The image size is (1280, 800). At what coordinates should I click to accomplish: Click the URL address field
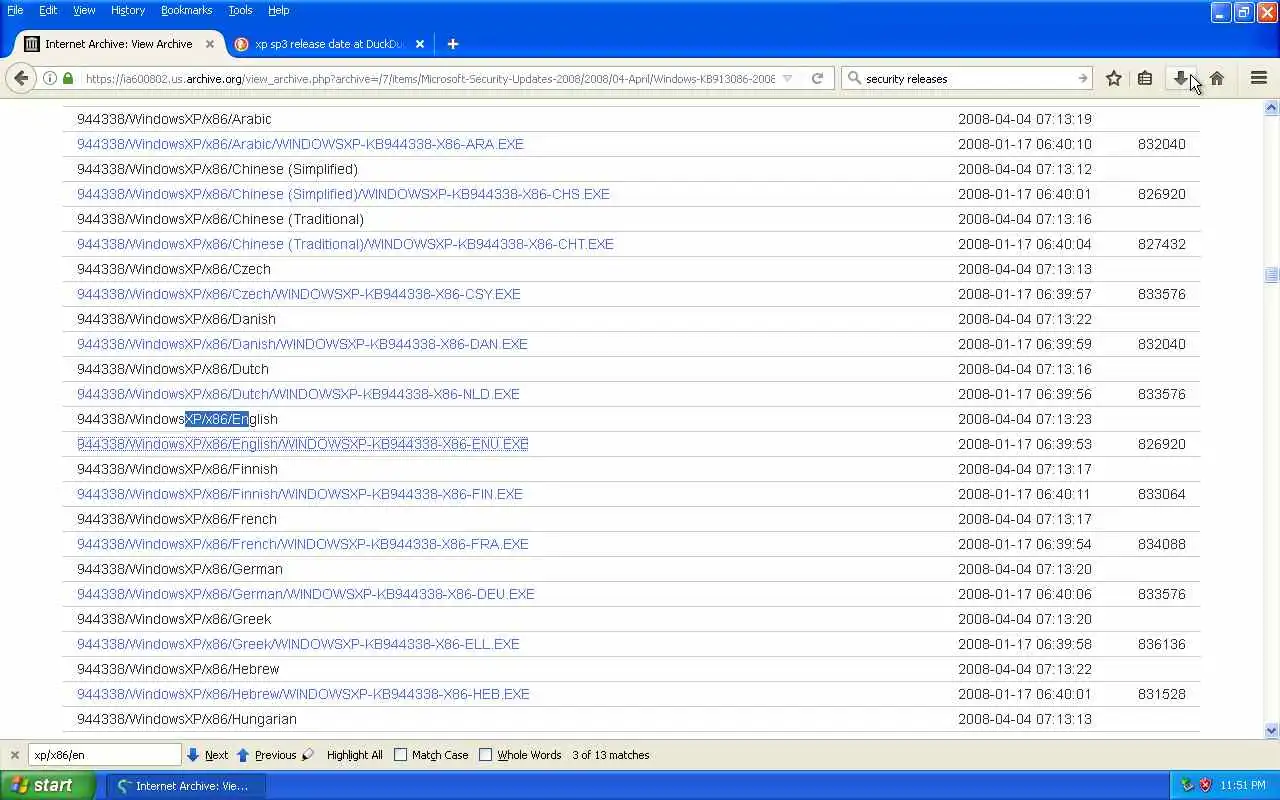(x=430, y=78)
